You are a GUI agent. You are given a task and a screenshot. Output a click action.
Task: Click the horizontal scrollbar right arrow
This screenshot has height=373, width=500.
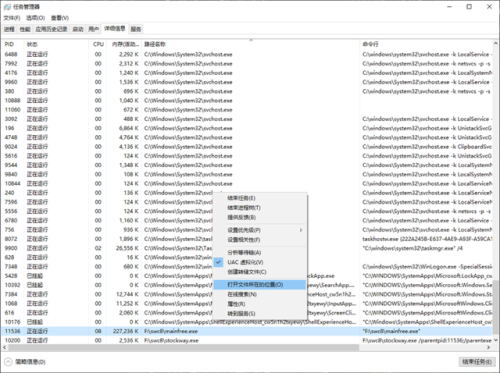489,348
